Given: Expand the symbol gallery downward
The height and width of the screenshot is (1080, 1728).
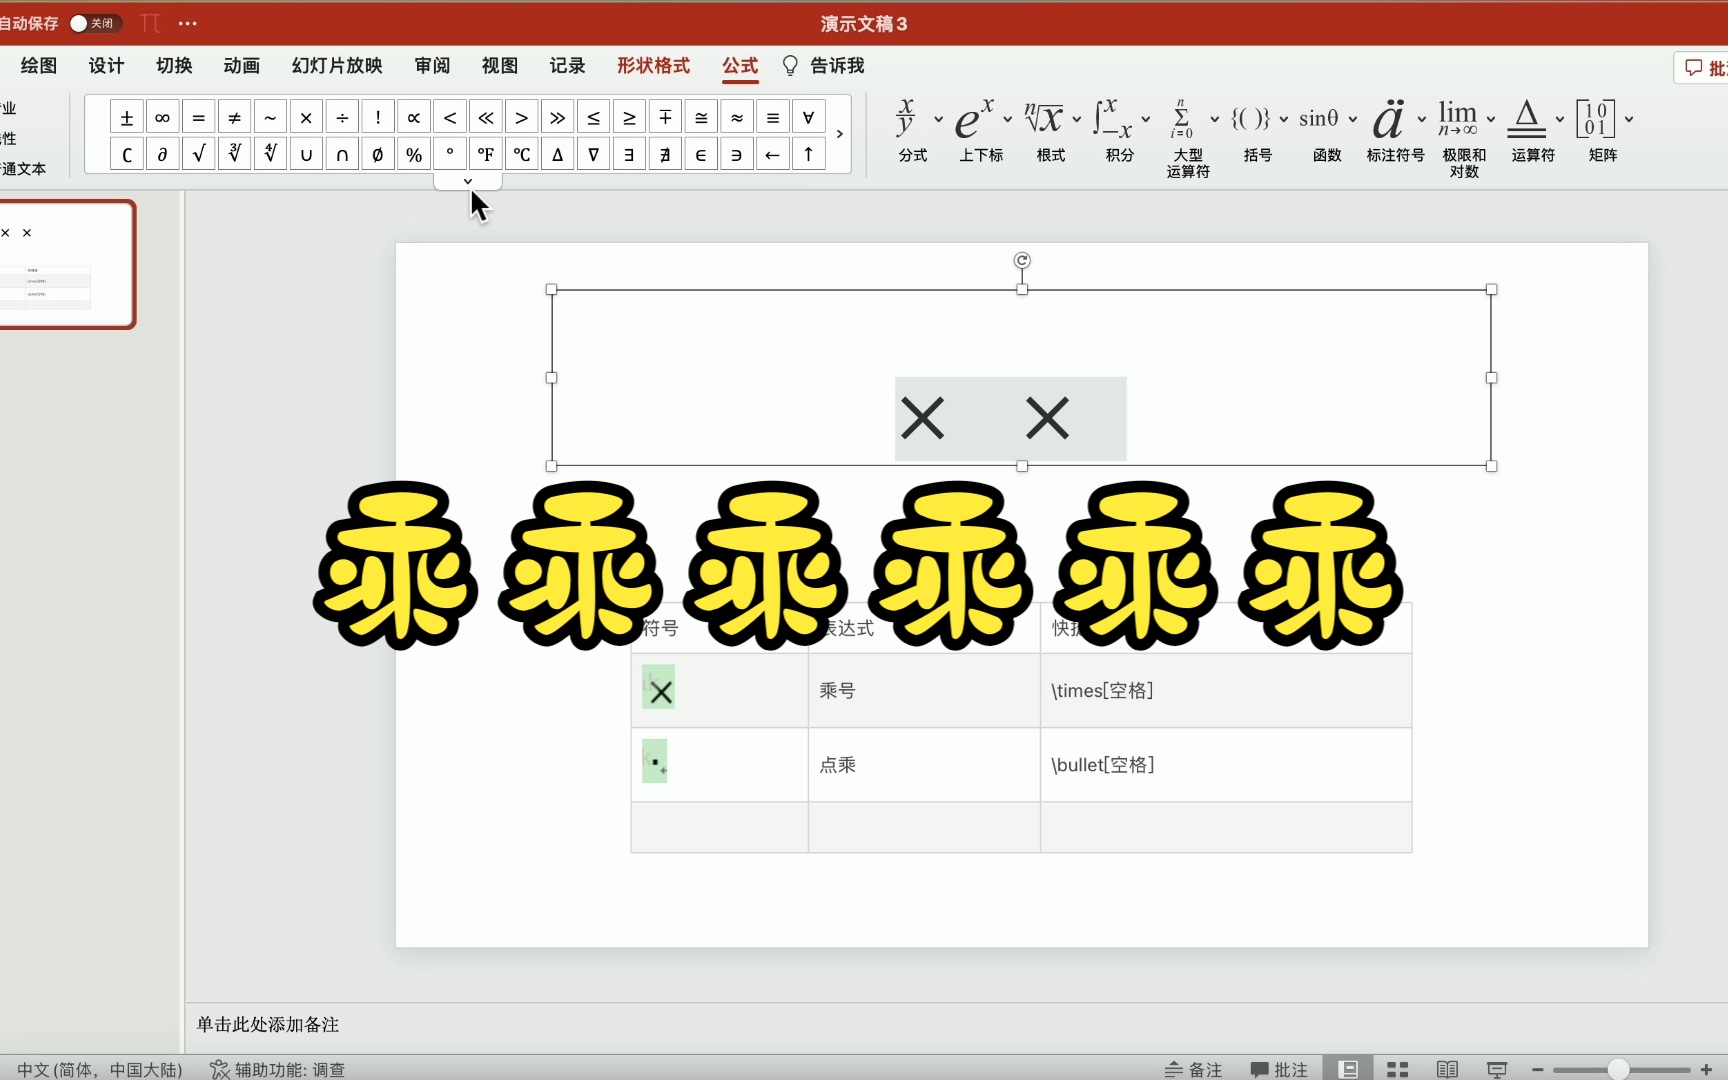Looking at the screenshot, I should 468,181.
